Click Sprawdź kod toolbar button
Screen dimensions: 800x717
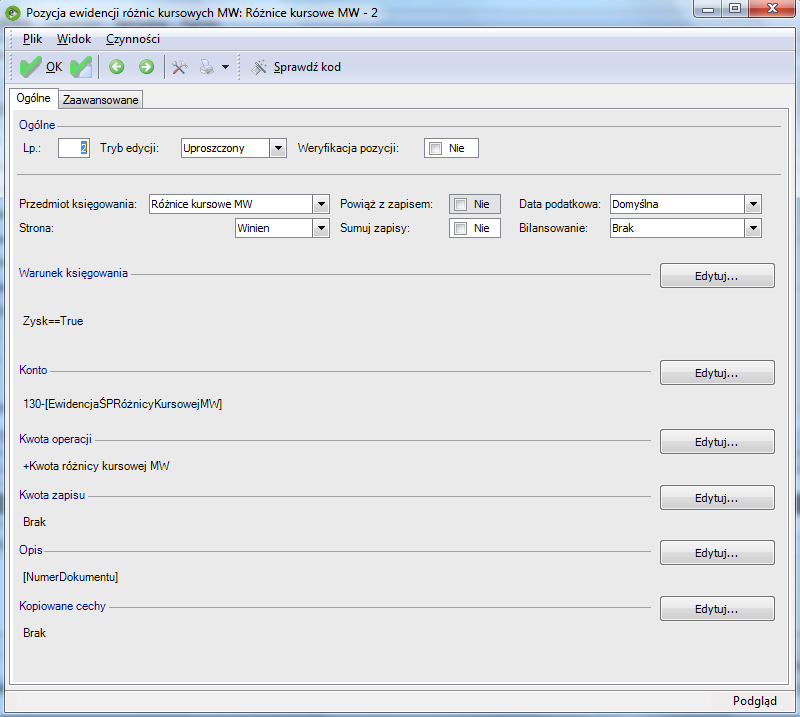[296, 67]
